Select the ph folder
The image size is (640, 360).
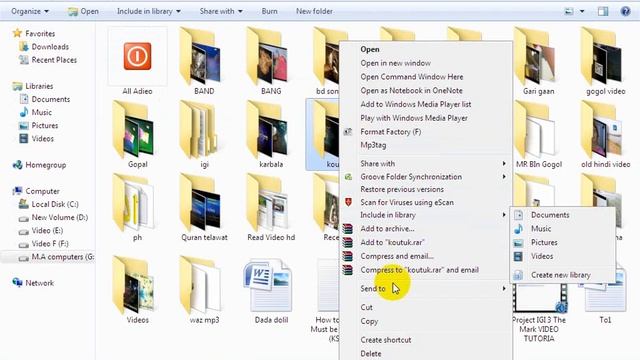(x=138, y=208)
